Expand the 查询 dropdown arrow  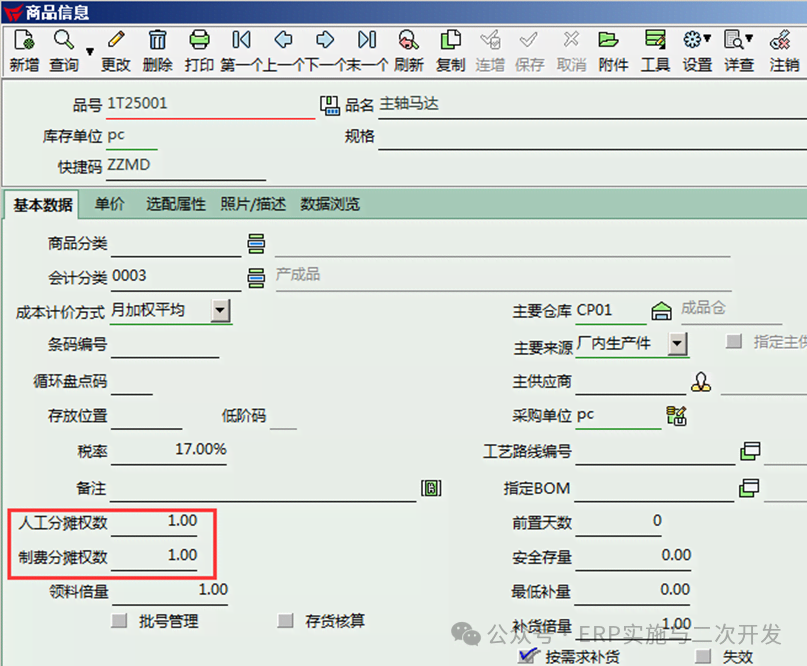pos(89,51)
